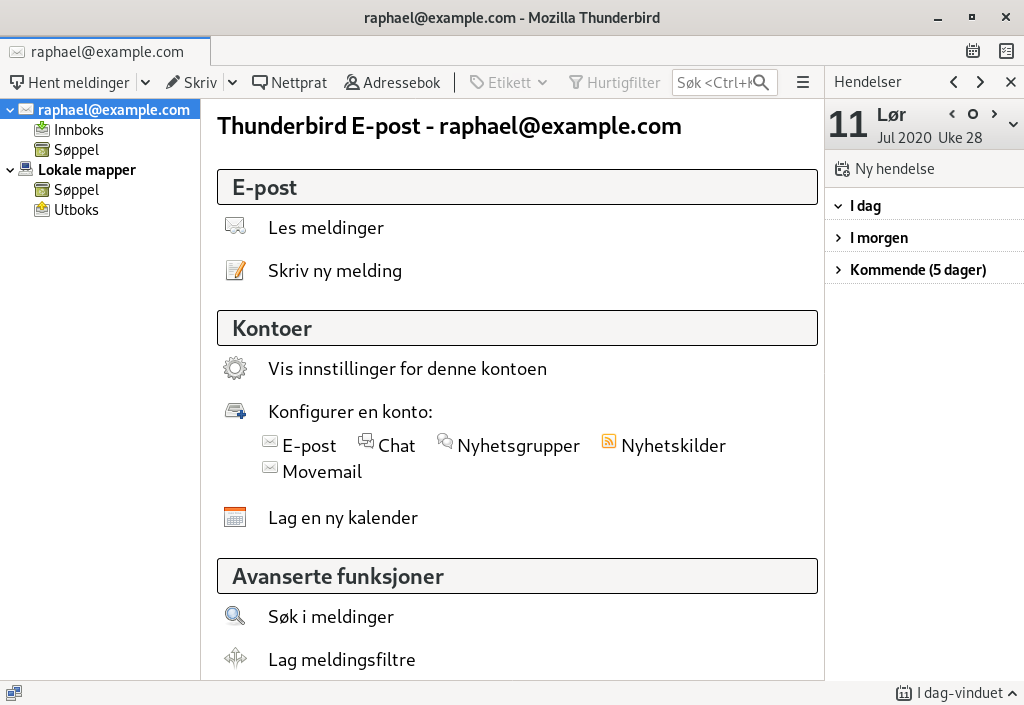Collapse the I dag section
Viewport: 1024px width, 705px height.
[x=838, y=205]
